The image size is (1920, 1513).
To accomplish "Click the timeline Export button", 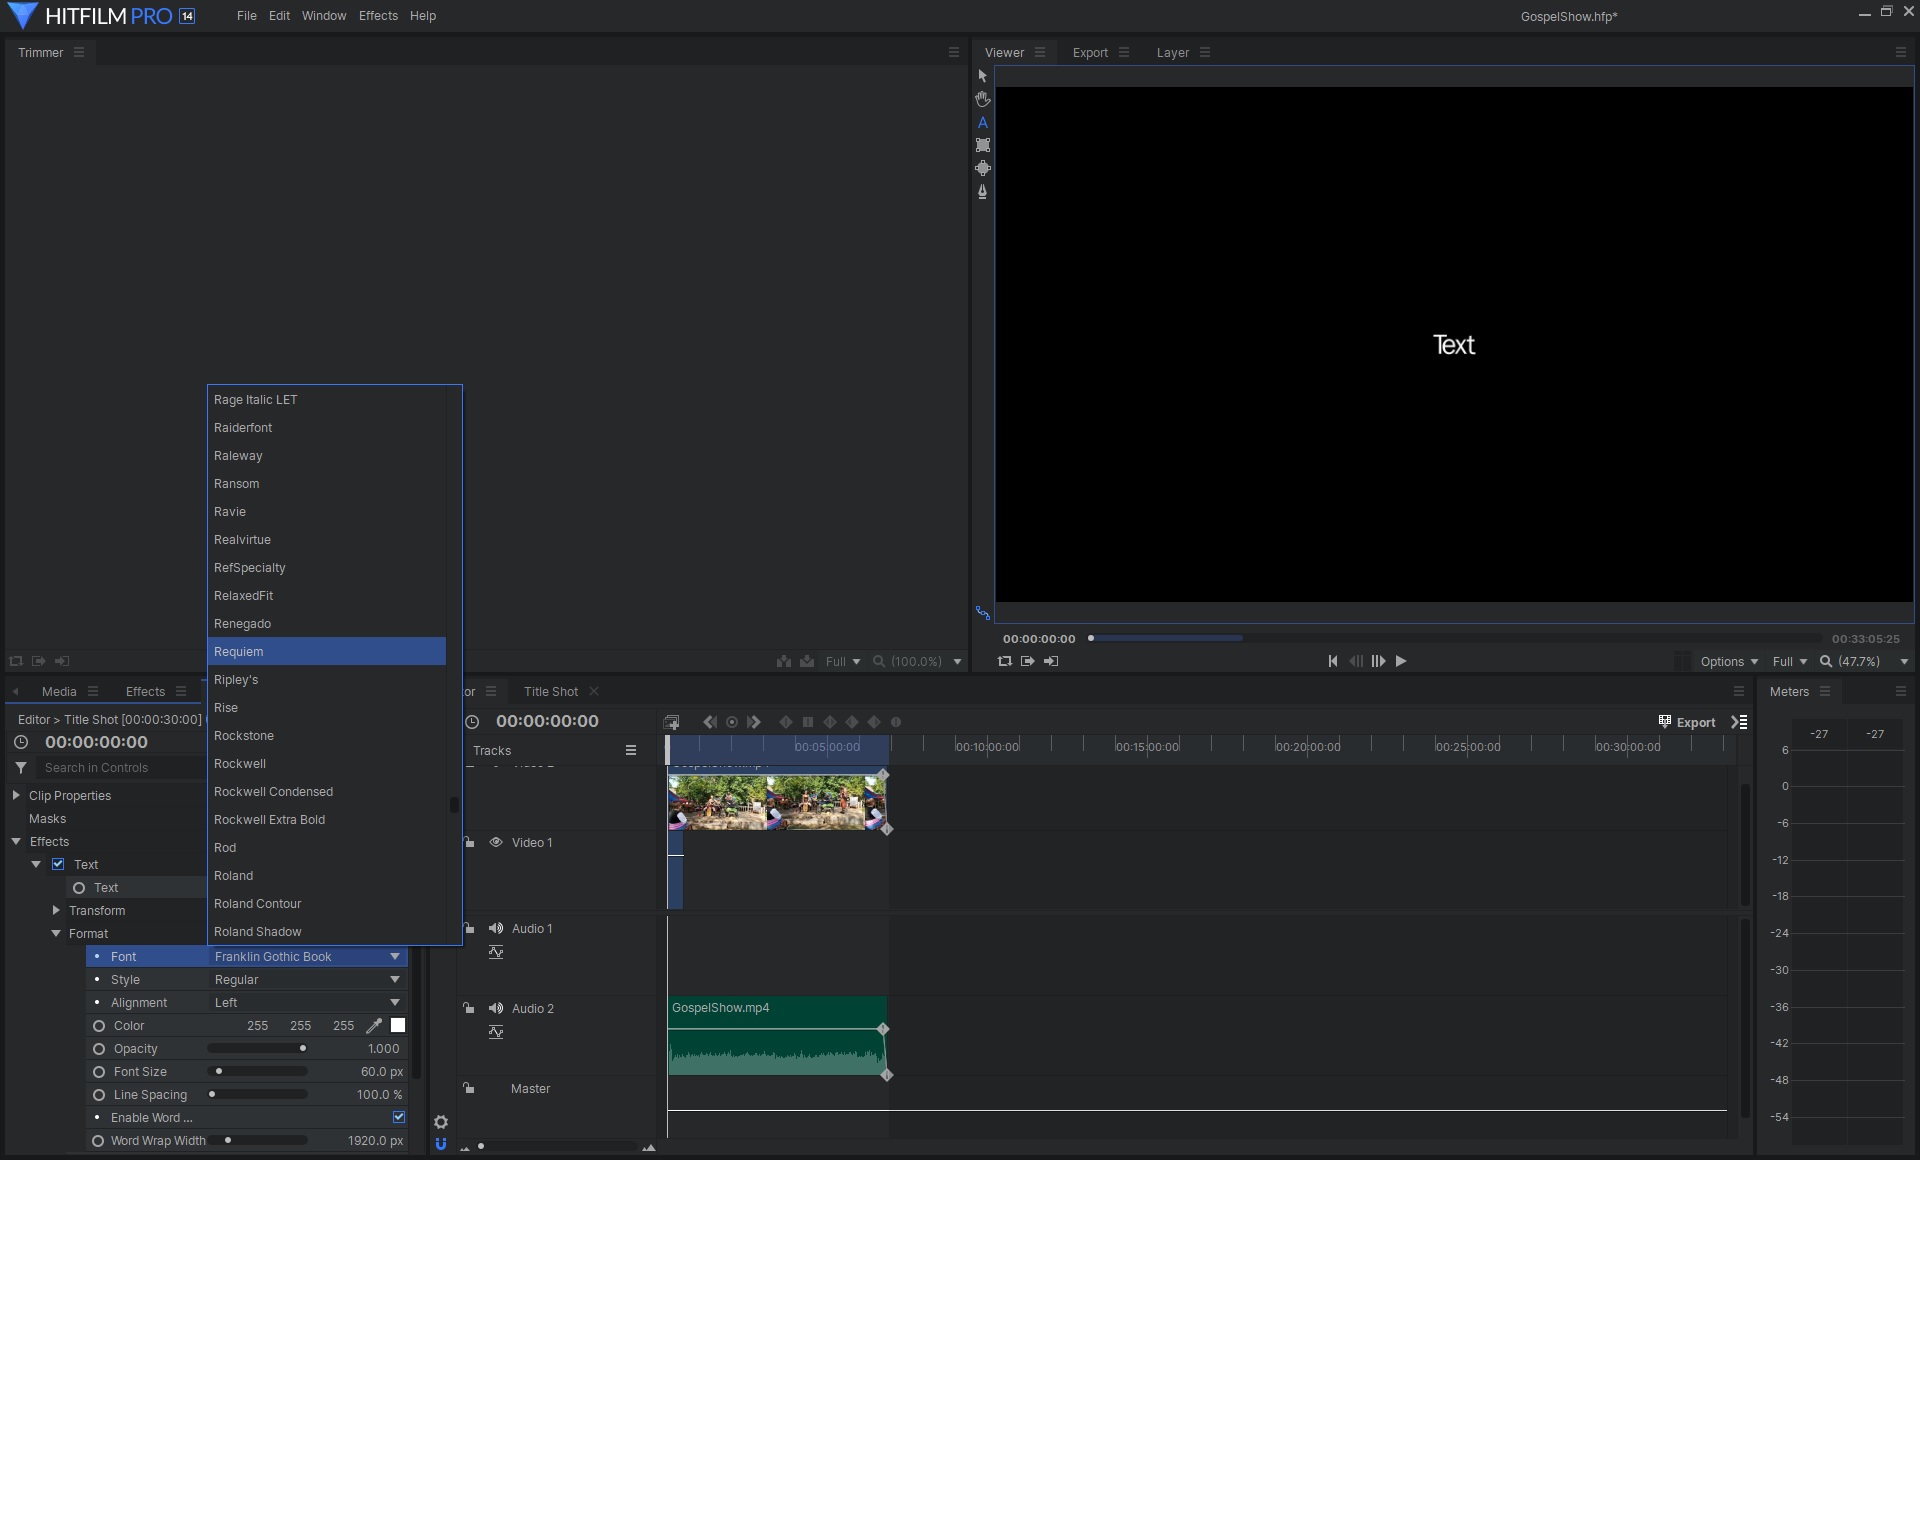I will pos(1687,722).
